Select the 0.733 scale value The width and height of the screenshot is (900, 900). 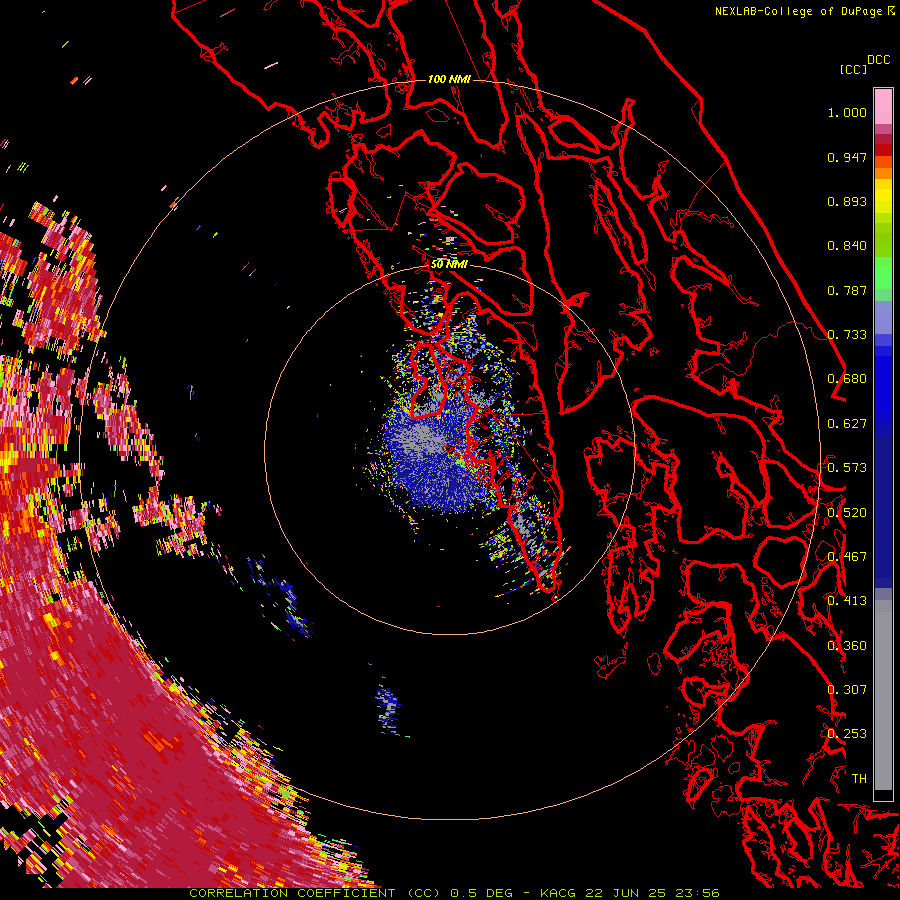pos(847,335)
